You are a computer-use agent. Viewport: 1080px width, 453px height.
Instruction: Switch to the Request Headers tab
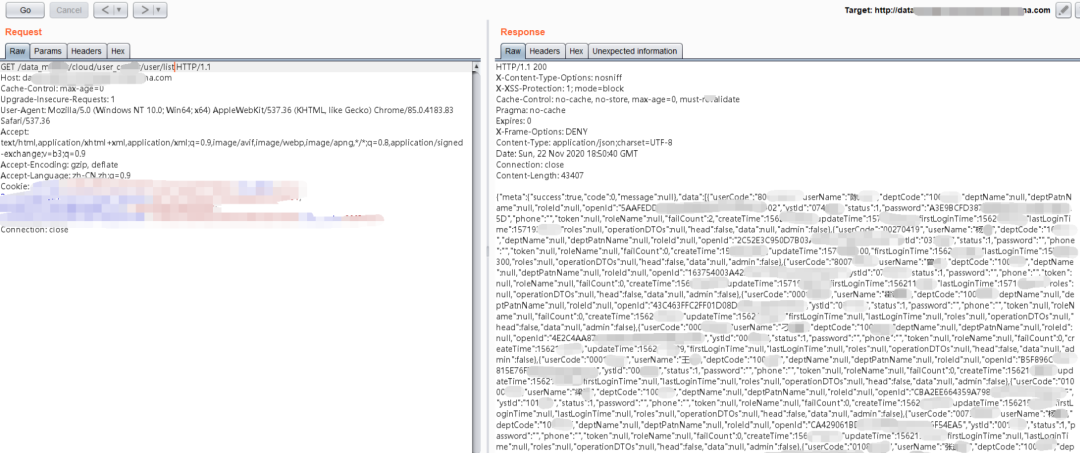click(86, 52)
